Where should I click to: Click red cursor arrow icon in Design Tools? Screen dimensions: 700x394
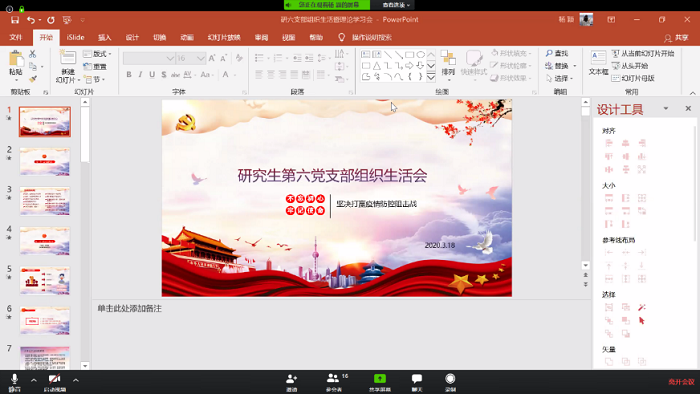[x=642, y=320]
